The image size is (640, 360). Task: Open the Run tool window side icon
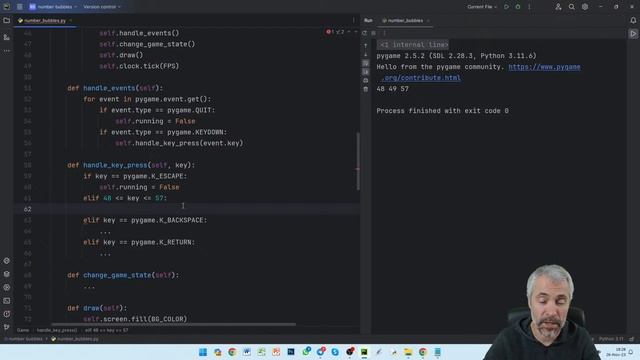coord(633,34)
